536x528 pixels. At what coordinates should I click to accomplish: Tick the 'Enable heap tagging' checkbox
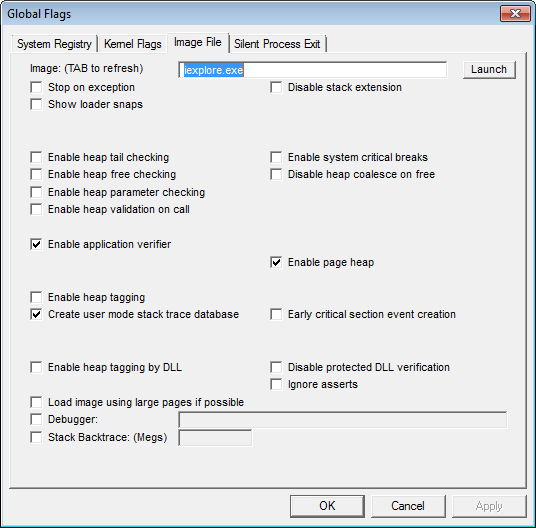36,297
